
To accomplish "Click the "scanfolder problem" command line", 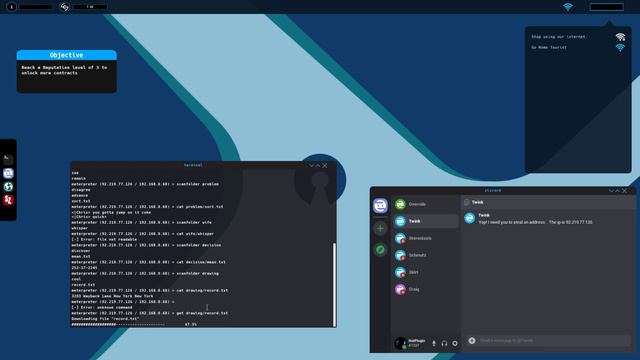I will click(145, 184).
